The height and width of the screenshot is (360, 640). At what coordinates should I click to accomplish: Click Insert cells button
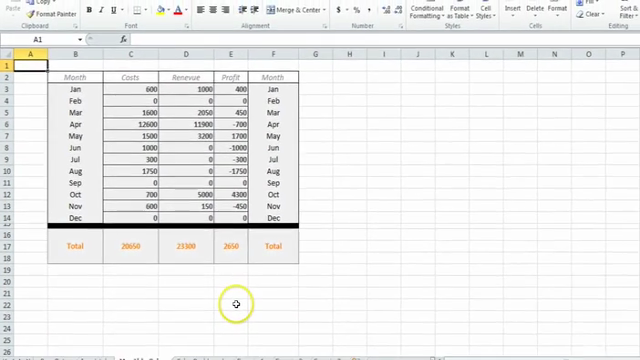[513, 10]
